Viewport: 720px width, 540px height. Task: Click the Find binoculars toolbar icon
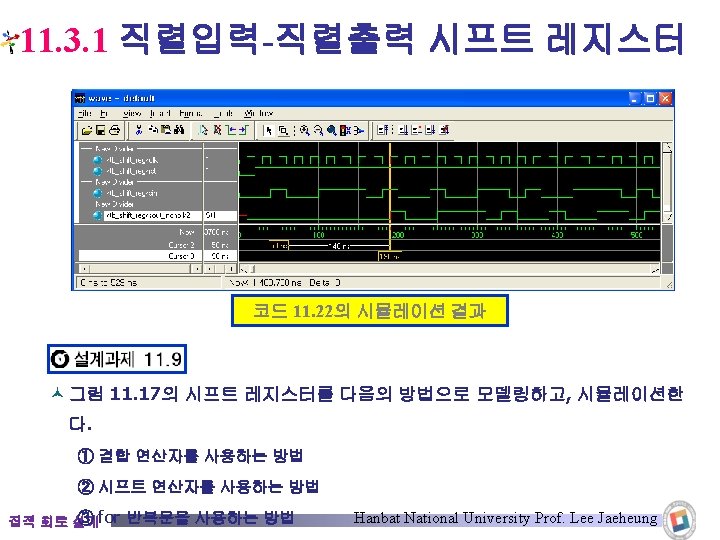click(x=179, y=130)
